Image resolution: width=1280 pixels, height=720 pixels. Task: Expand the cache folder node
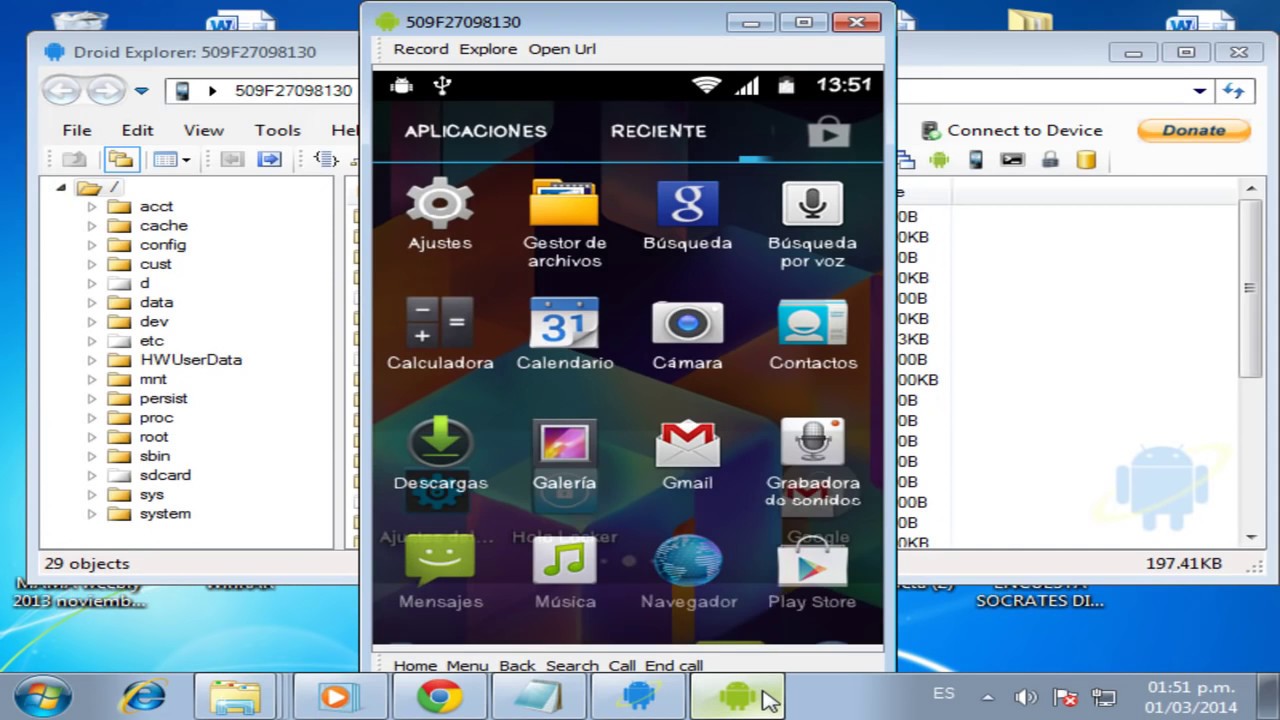(92, 226)
